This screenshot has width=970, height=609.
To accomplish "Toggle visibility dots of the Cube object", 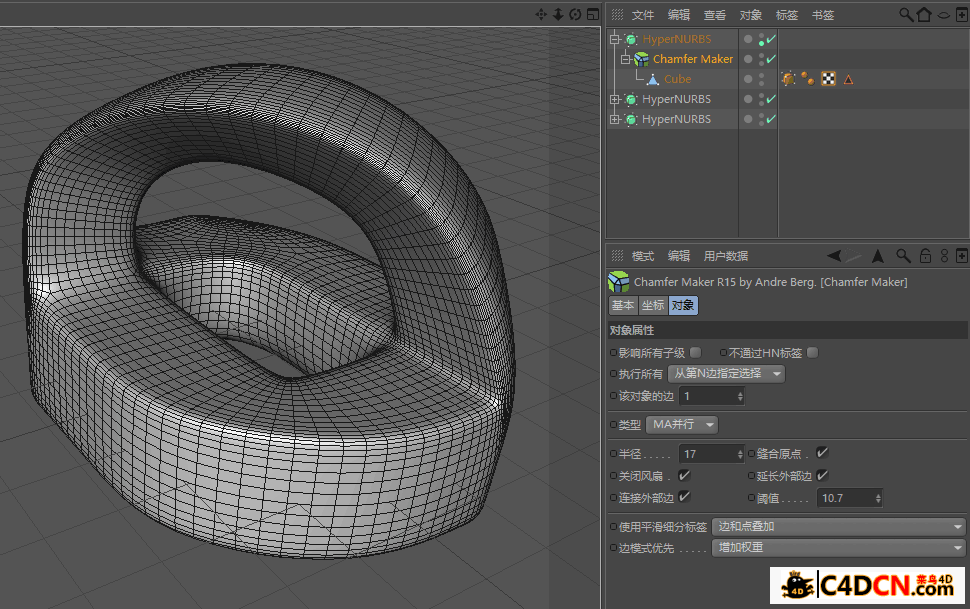I will tap(762, 79).
